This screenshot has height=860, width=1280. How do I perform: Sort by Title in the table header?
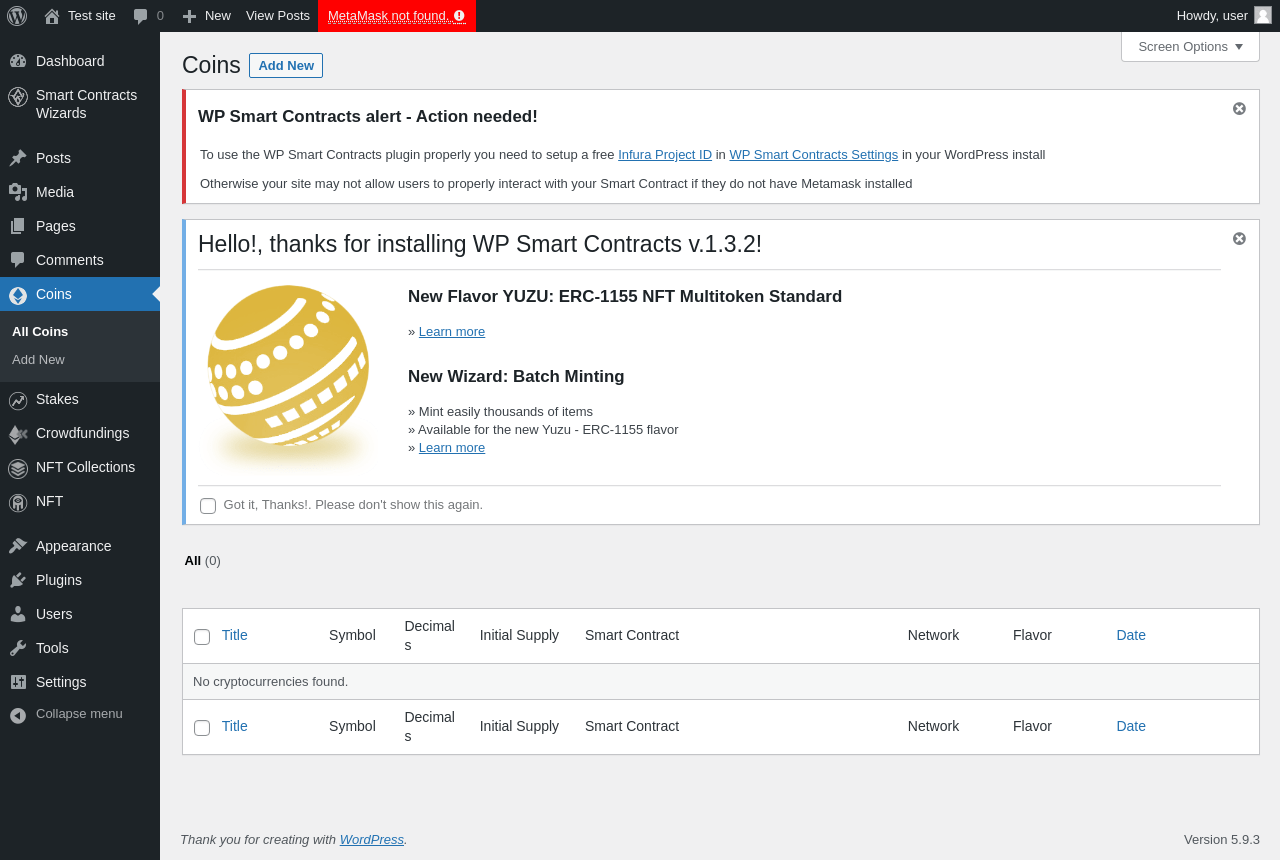[235, 635]
